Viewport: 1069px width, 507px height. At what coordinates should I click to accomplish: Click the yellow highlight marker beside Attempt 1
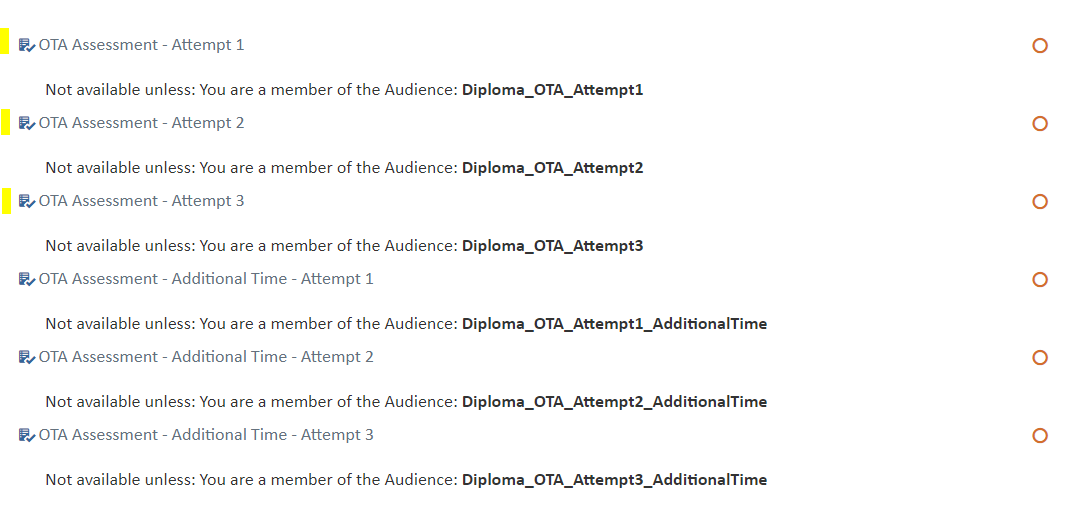pyautogui.click(x=4, y=42)
